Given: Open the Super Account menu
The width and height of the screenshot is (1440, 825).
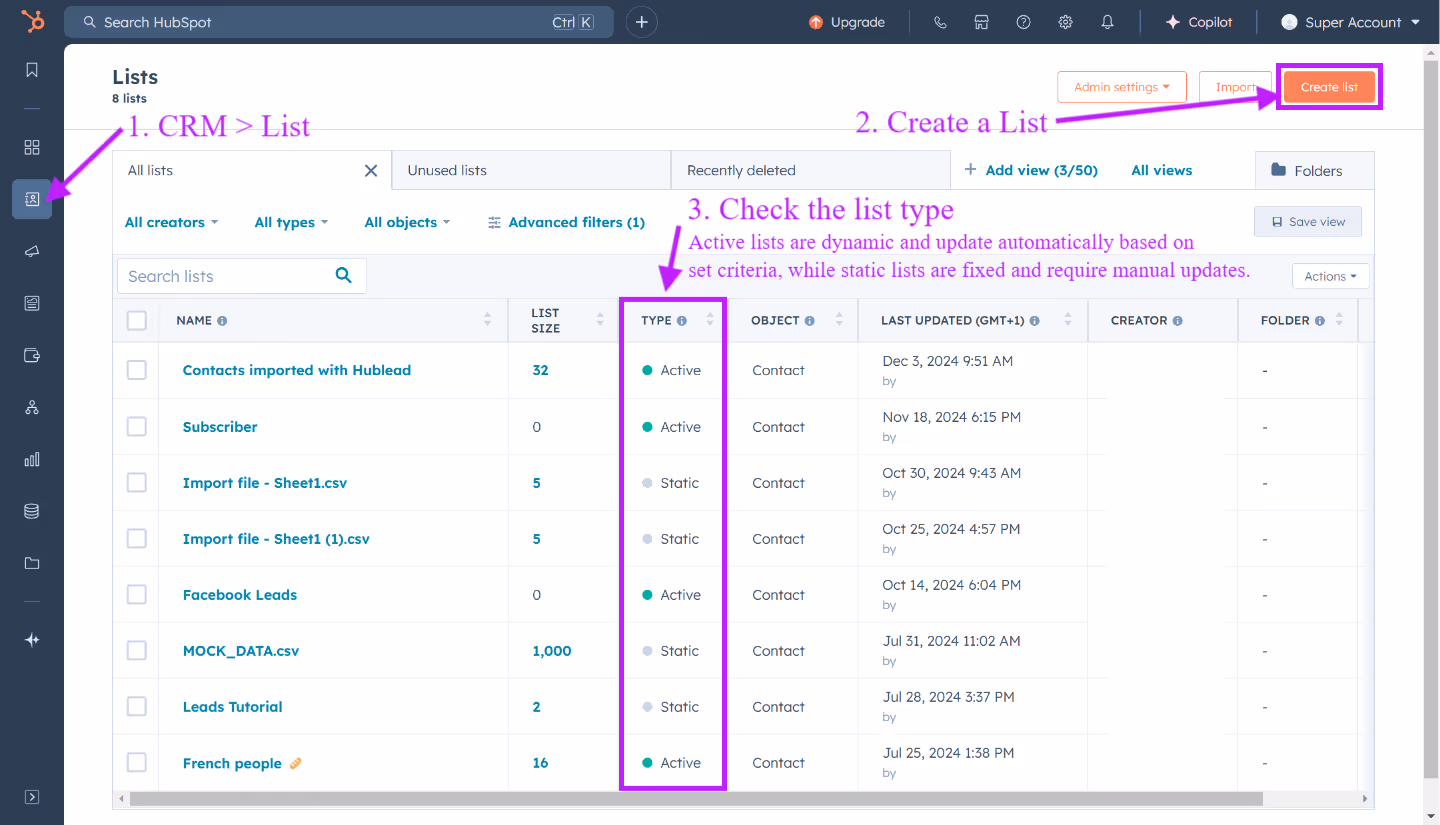Looking at the screenshot, I should [1348, 21].
